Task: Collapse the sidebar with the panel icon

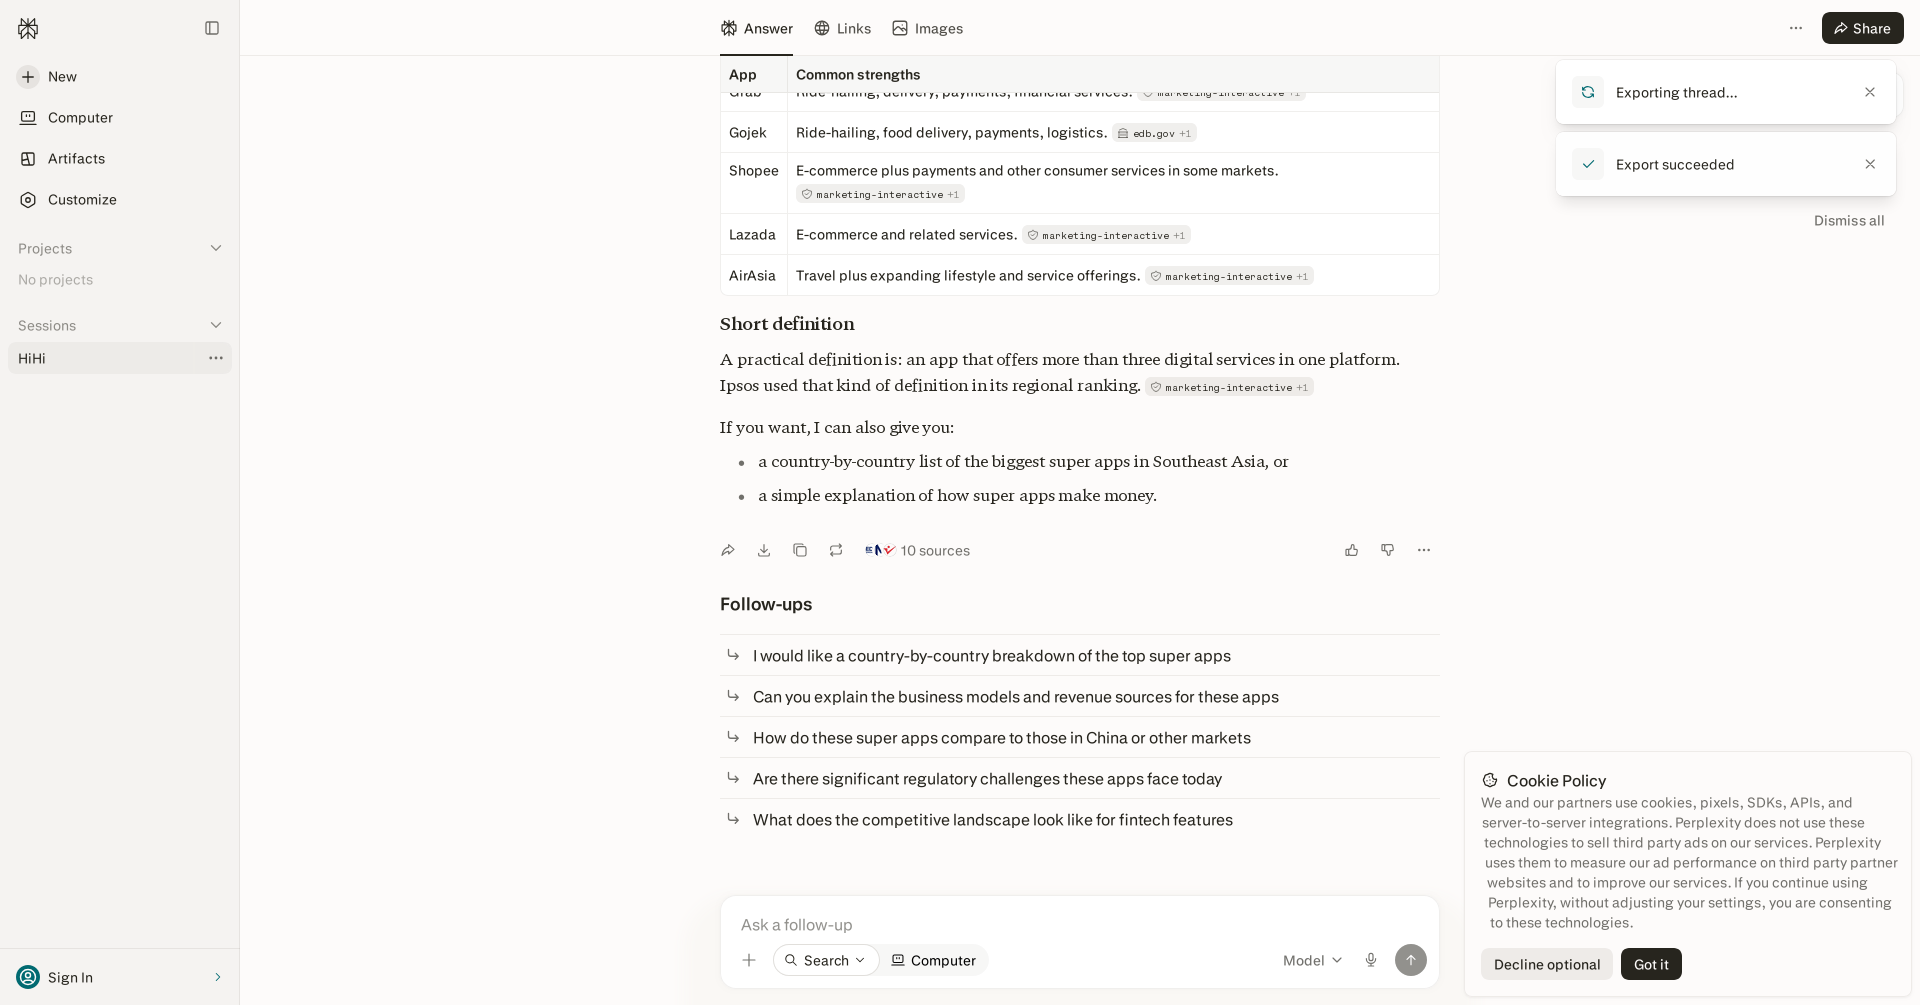Action: [x=212, y=28]
